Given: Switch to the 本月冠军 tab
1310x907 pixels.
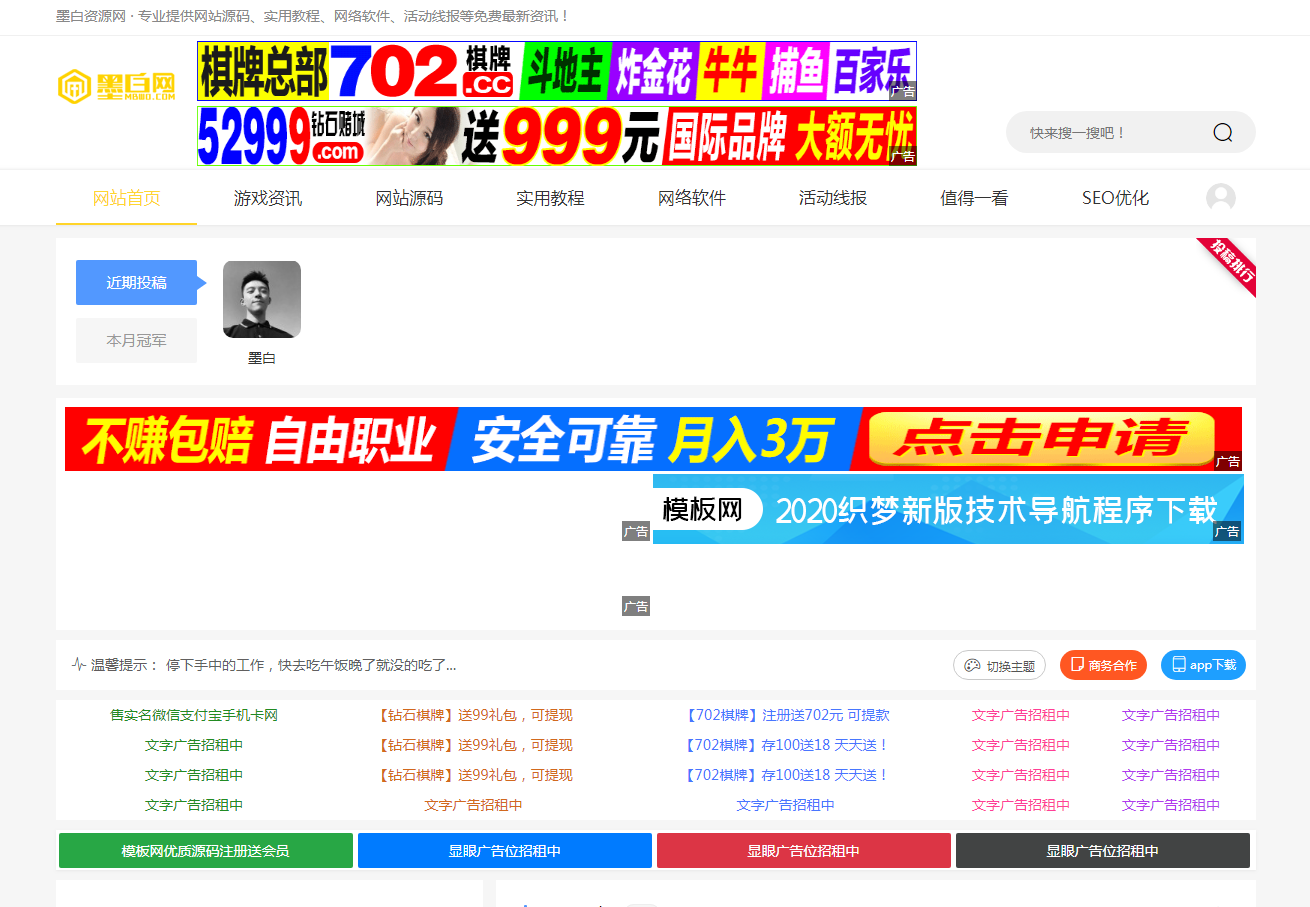Looking at the screenshot, I should click(137, 341).
